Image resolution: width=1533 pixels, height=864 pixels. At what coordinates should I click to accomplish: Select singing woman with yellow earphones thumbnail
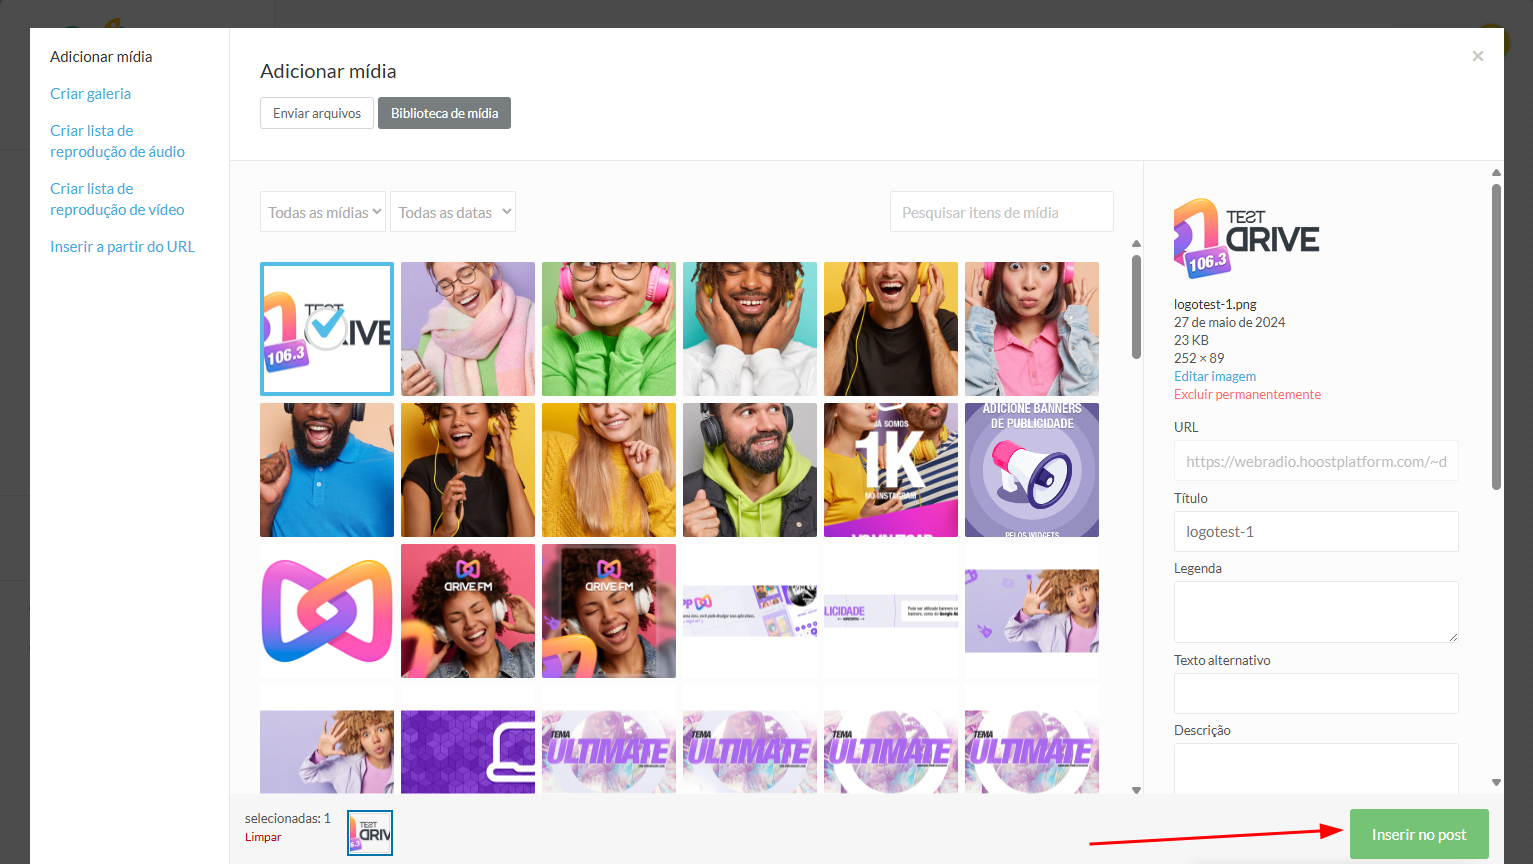click(x=468, y=470)
